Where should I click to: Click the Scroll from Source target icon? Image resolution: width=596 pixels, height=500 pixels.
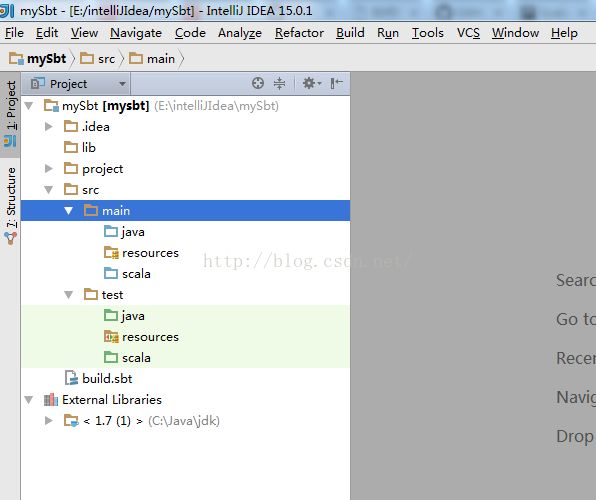258,83
